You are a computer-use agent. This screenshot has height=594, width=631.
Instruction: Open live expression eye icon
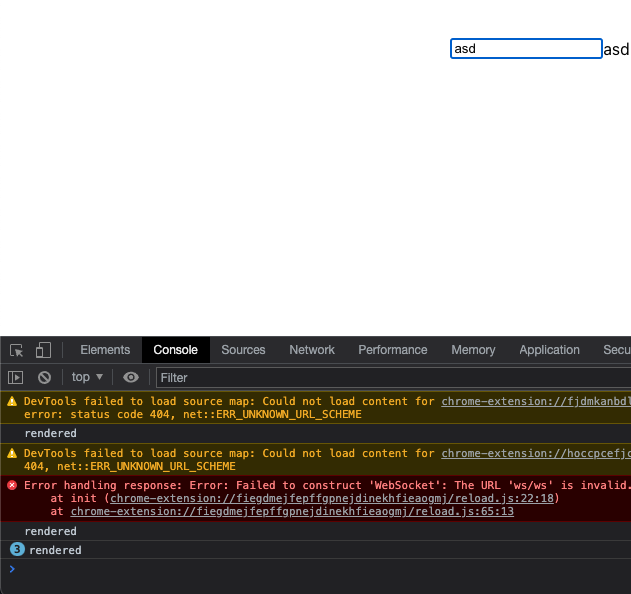(x=131, y=377)
